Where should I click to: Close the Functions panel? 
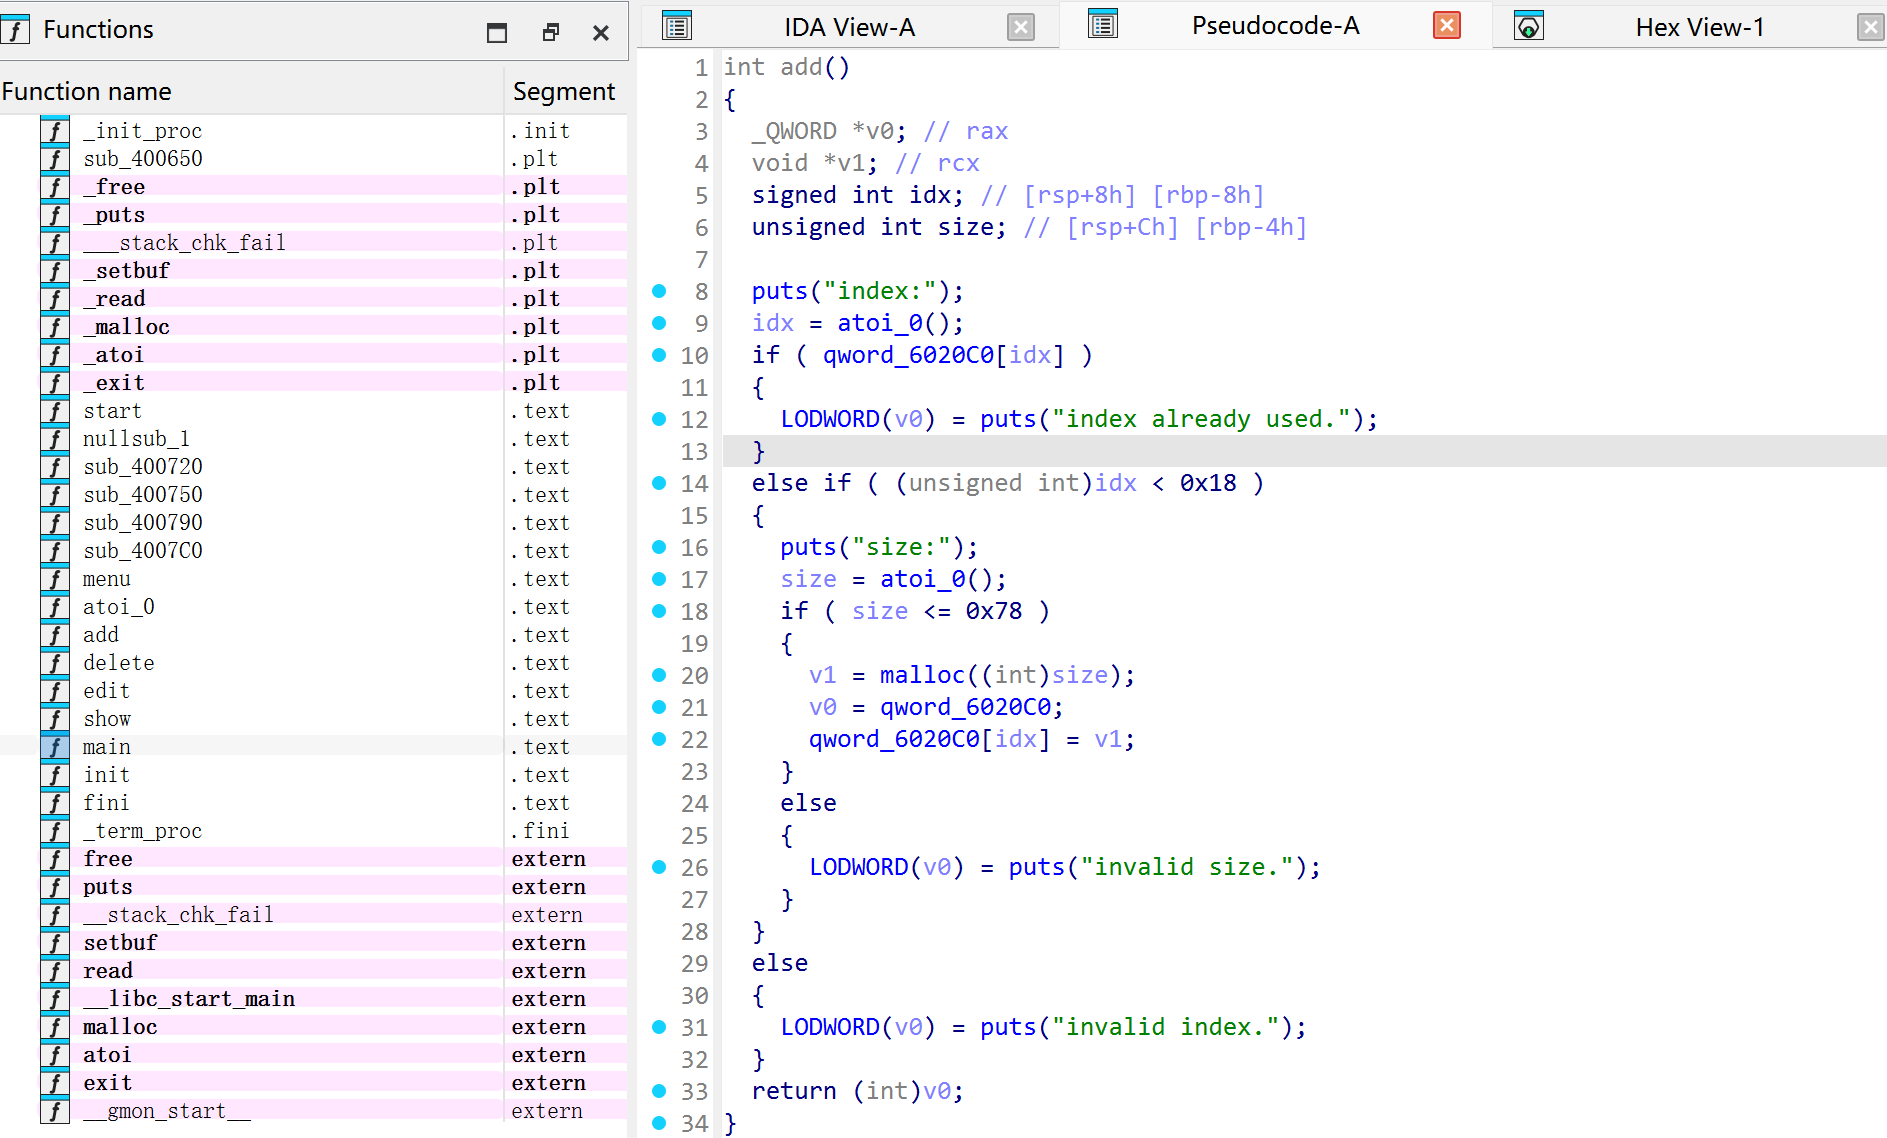[601, 32]
